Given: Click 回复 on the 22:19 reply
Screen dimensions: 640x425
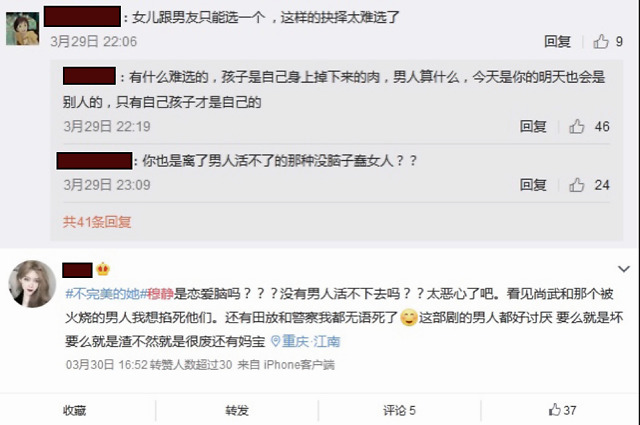Looking at the screenshot, I should pyautogui.click(x=533, y=127).
